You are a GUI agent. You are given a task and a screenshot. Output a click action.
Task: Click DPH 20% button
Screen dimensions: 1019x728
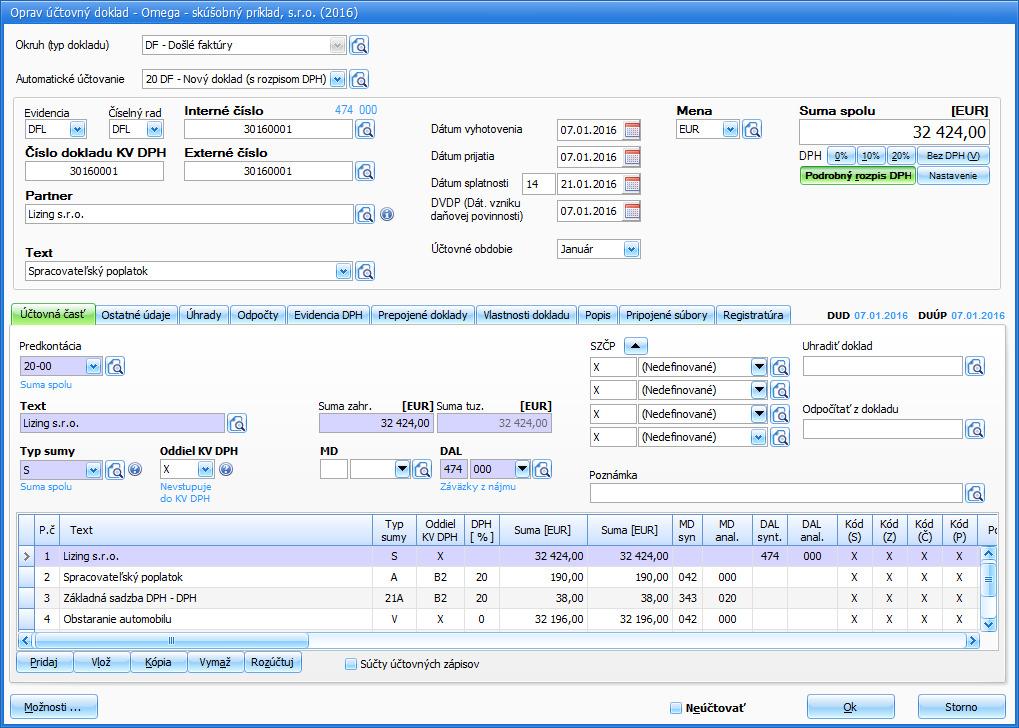coord(901,156)
